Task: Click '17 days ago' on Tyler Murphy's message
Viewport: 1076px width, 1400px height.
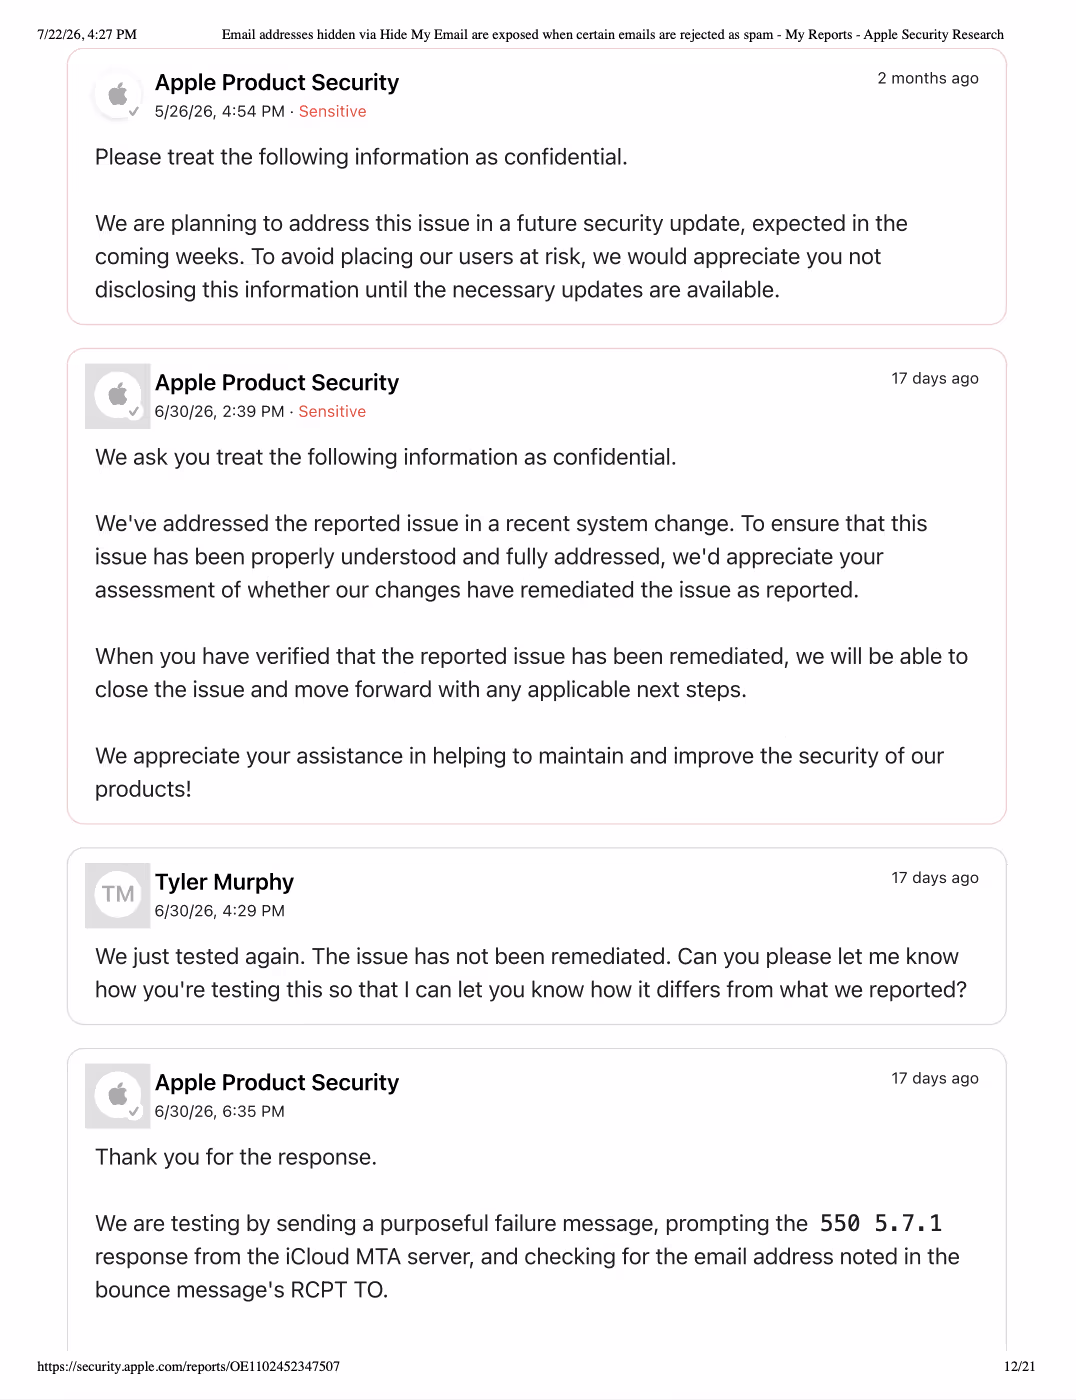Action: tap(935, 878)
